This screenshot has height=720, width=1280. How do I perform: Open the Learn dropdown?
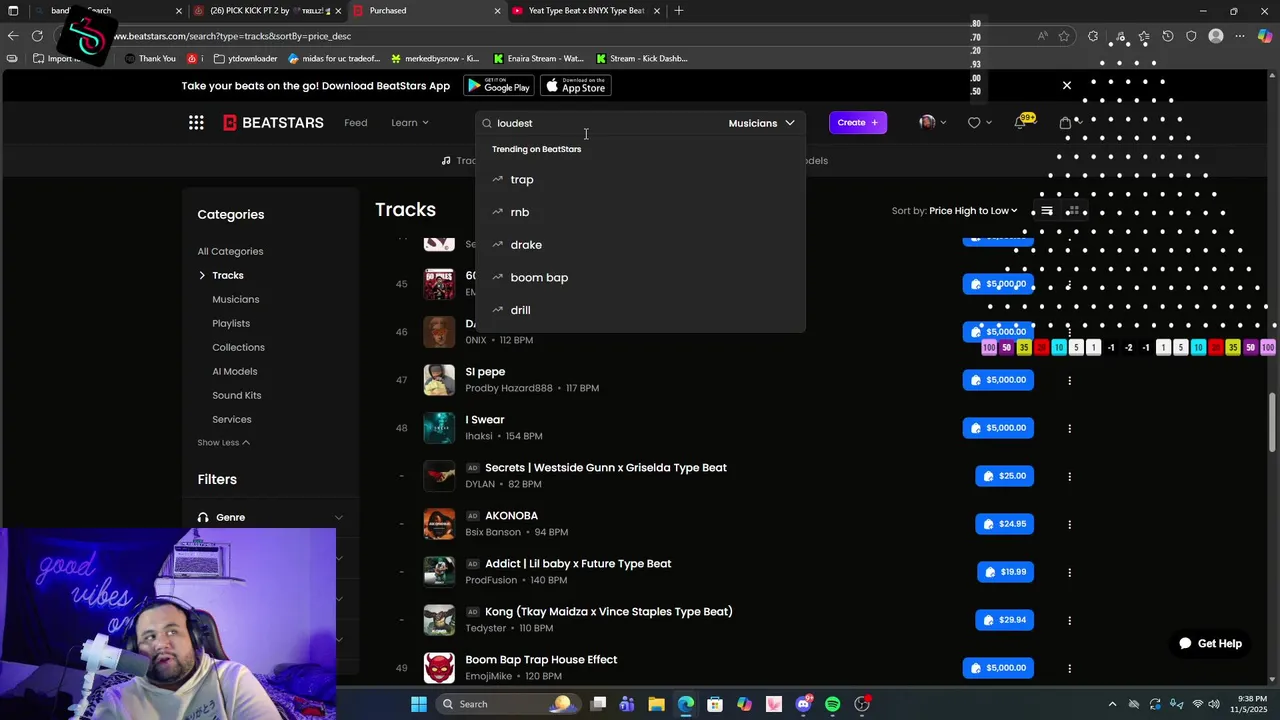(410, 123)
